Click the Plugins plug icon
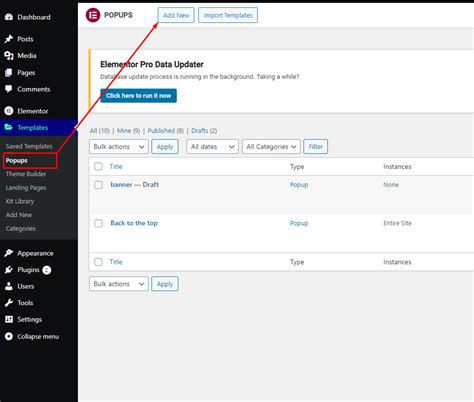This screenshot has width=474, height=402. pyautogui.click(x=9, y=270)
